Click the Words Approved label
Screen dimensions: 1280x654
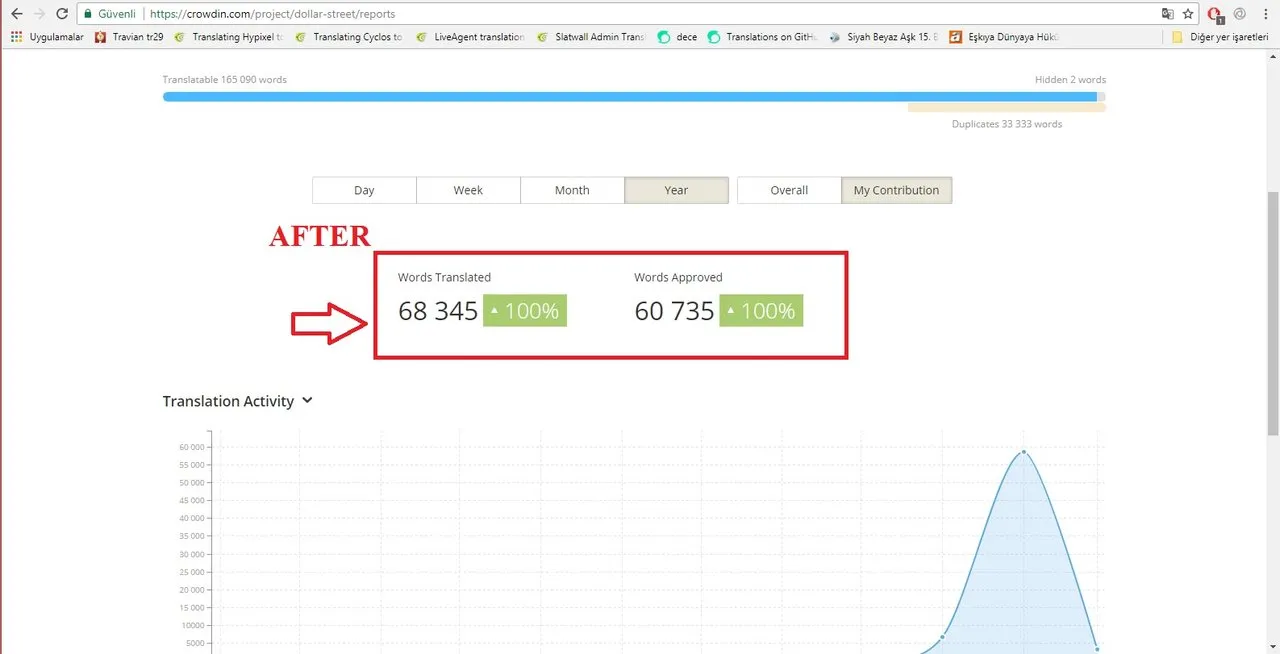point(678,277)
